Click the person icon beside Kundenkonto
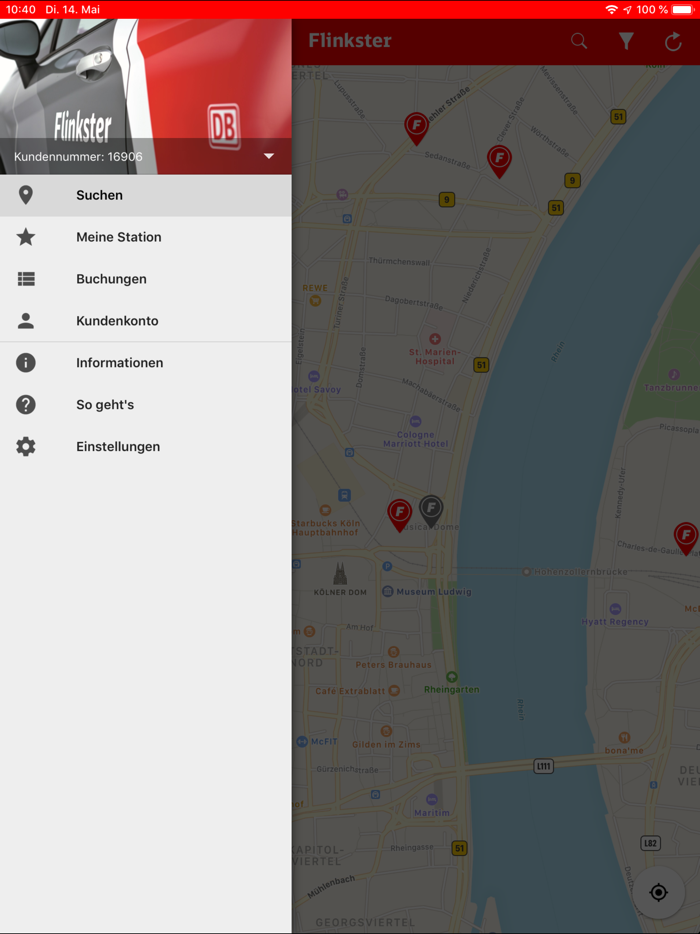This screenshot has height=934, width=700. click(x=26, y=320)
